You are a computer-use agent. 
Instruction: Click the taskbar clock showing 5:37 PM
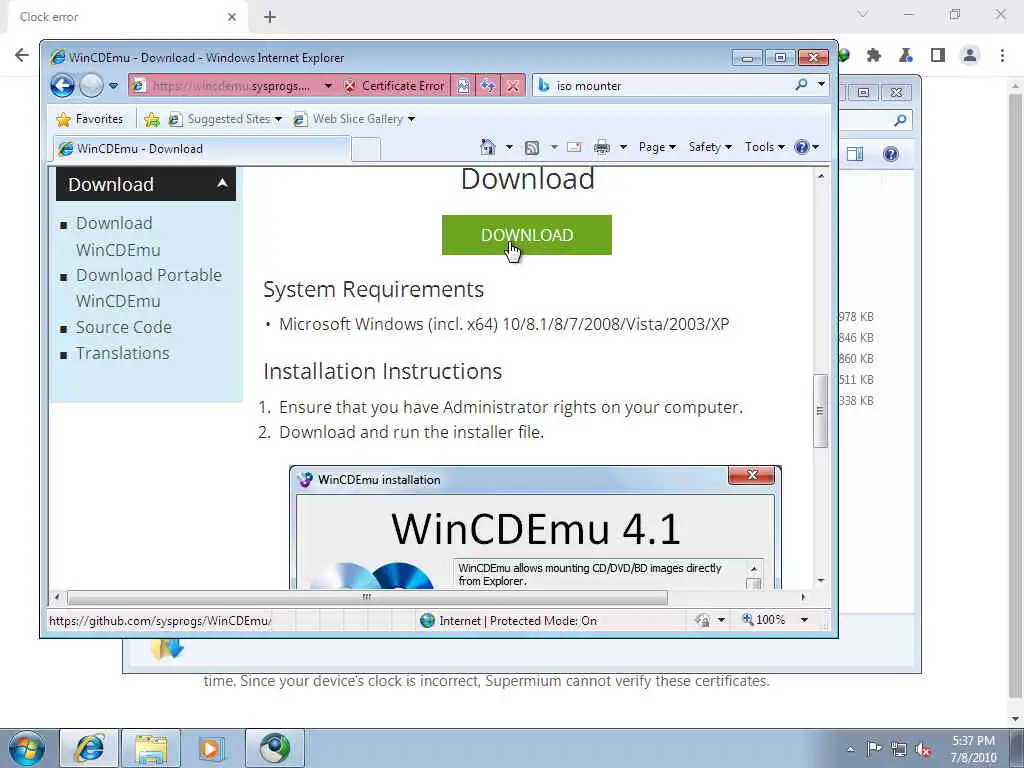tap(973, 749)
